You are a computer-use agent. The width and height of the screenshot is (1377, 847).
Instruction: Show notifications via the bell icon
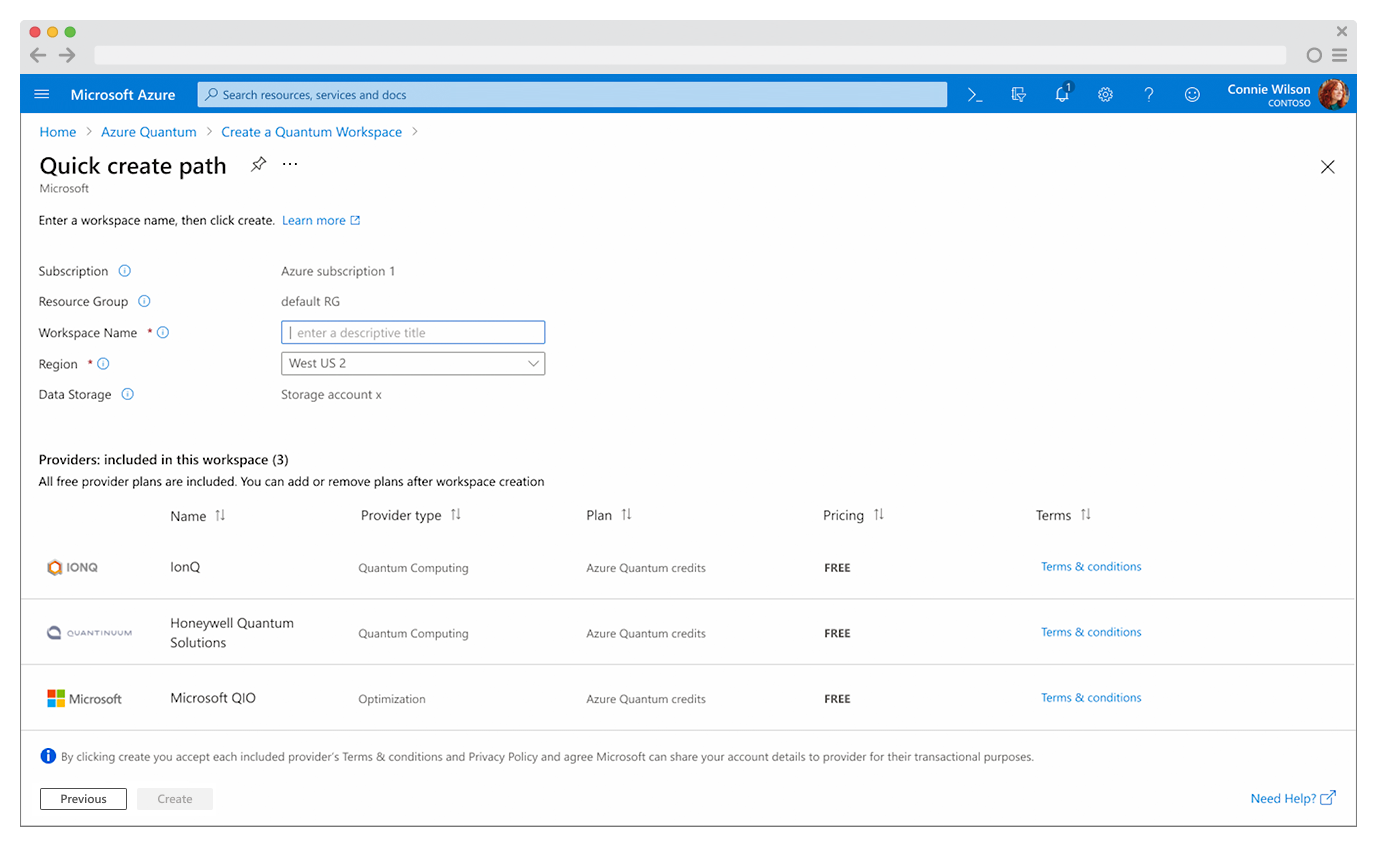pyautogui.click(x=1063, y=93)
